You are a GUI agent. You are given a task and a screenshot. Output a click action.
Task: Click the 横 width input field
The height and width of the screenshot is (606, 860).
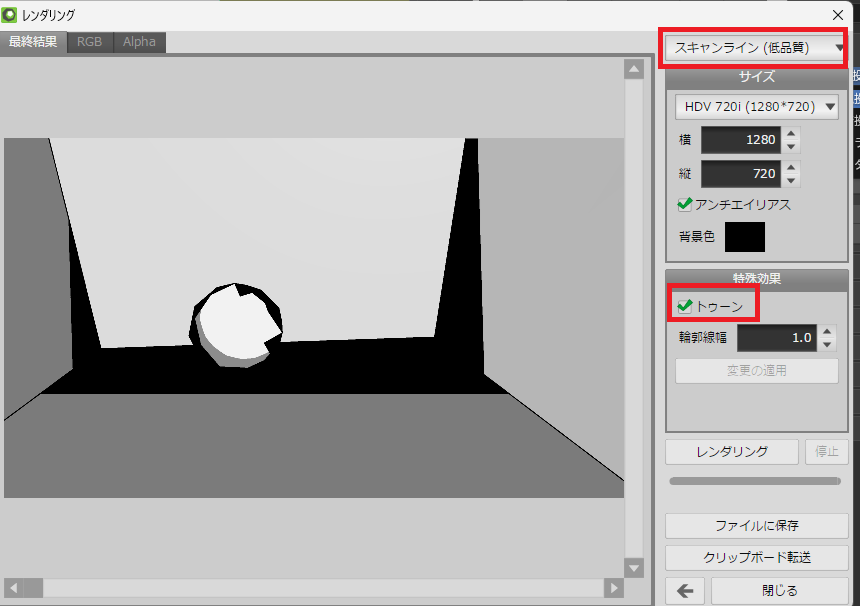coord(740,140)
